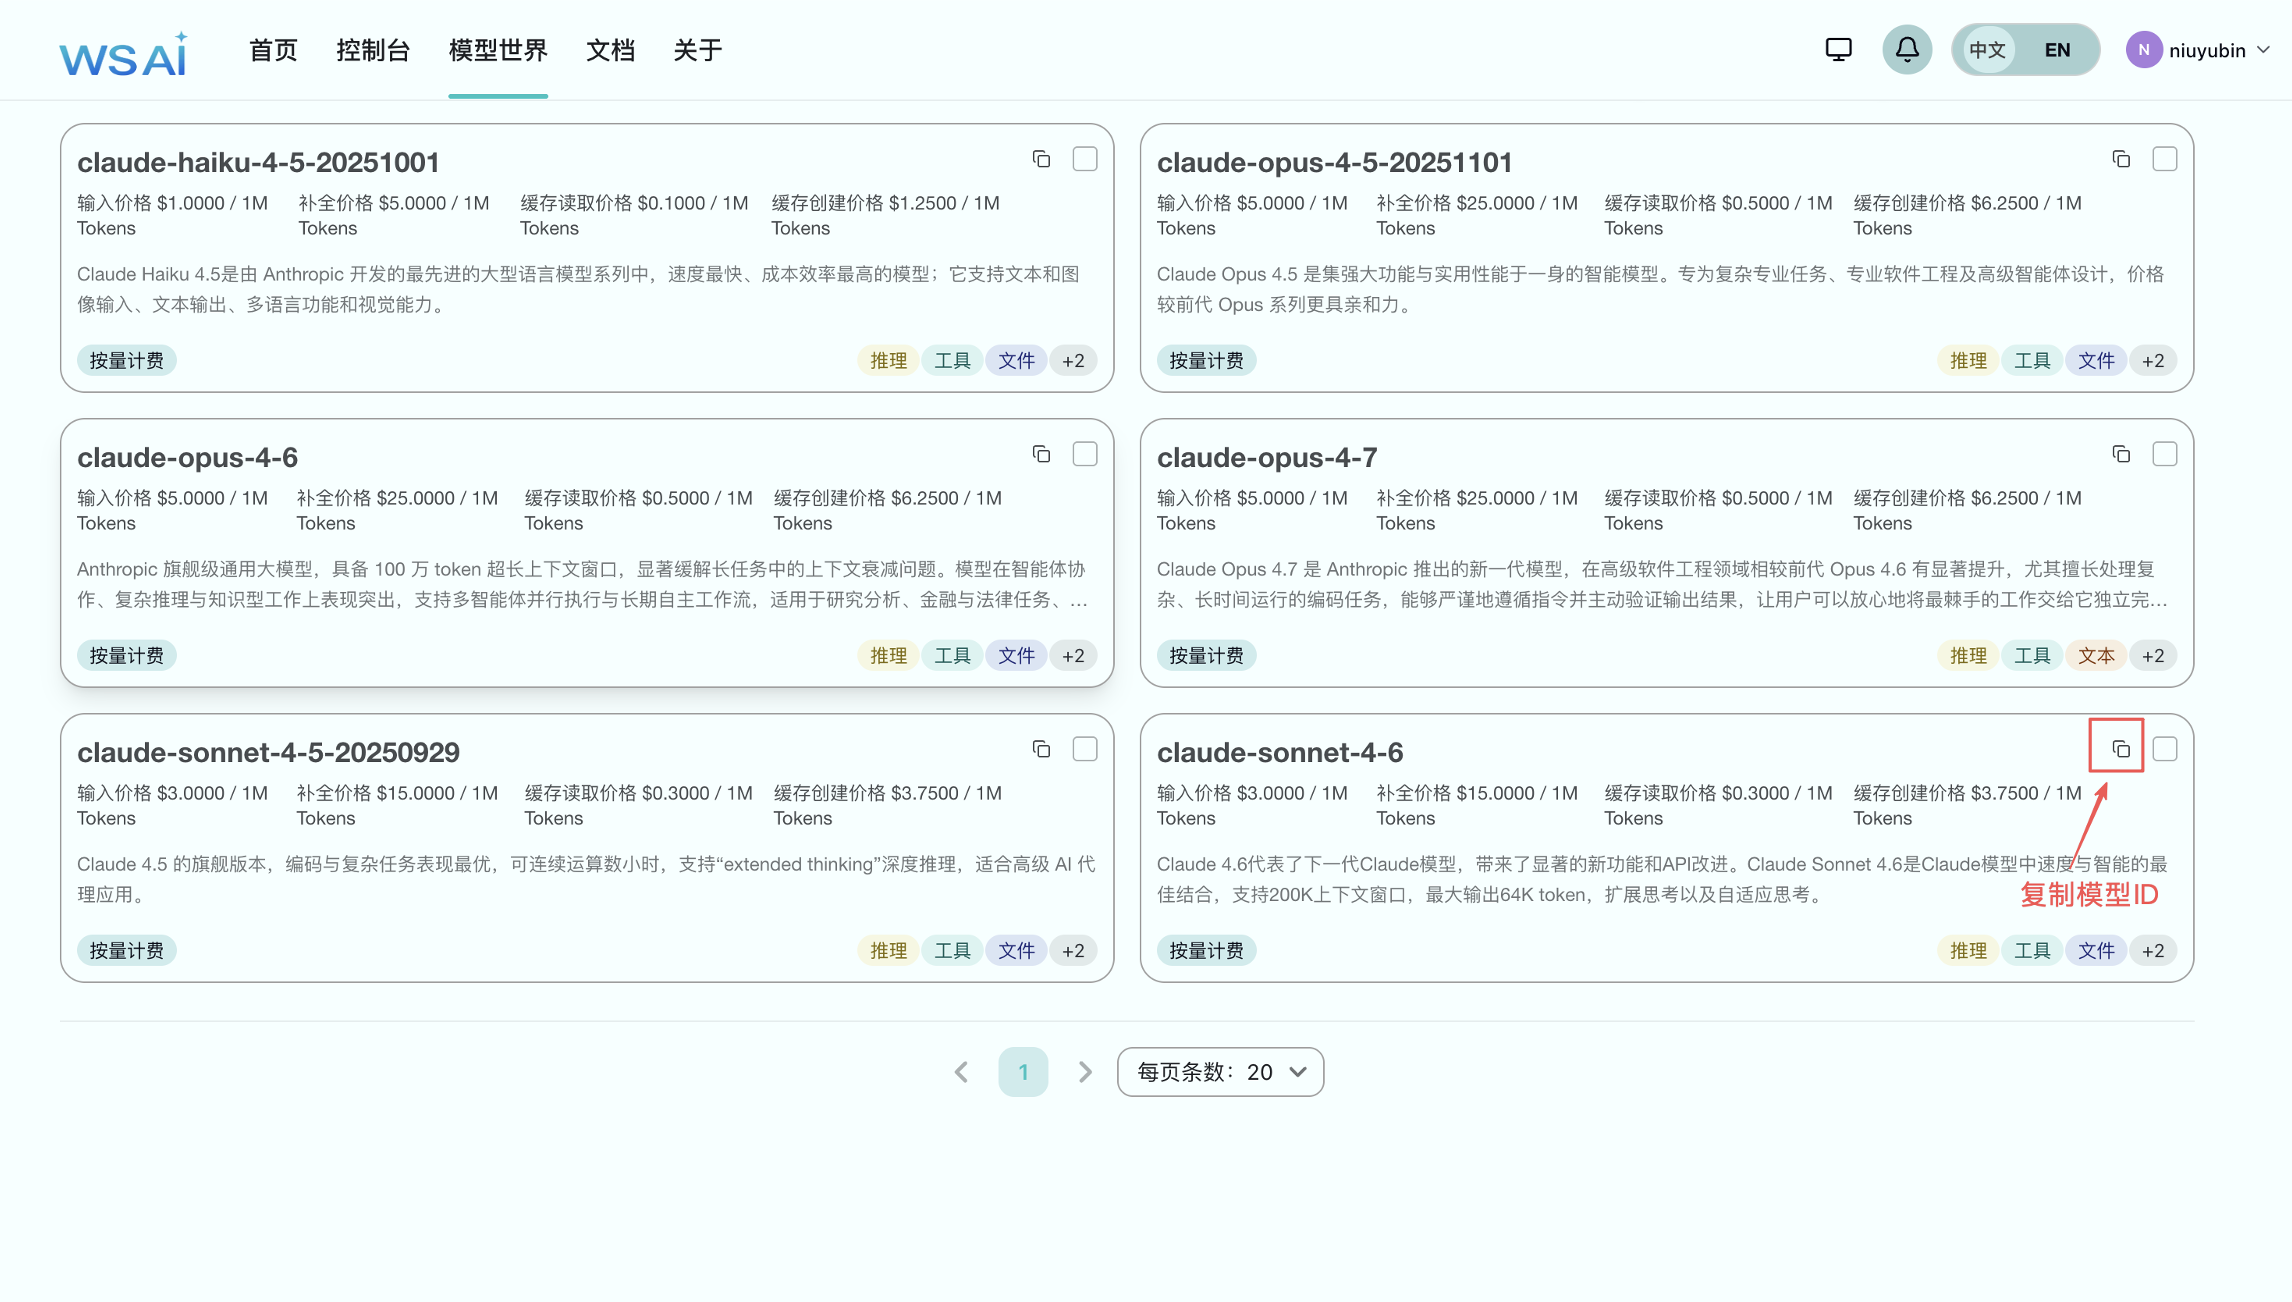The width and height of the screenshot is (2292, 1302).
Task: Click 按量计费 badge on claude-opus-4-7
Action: point(1207,656)
